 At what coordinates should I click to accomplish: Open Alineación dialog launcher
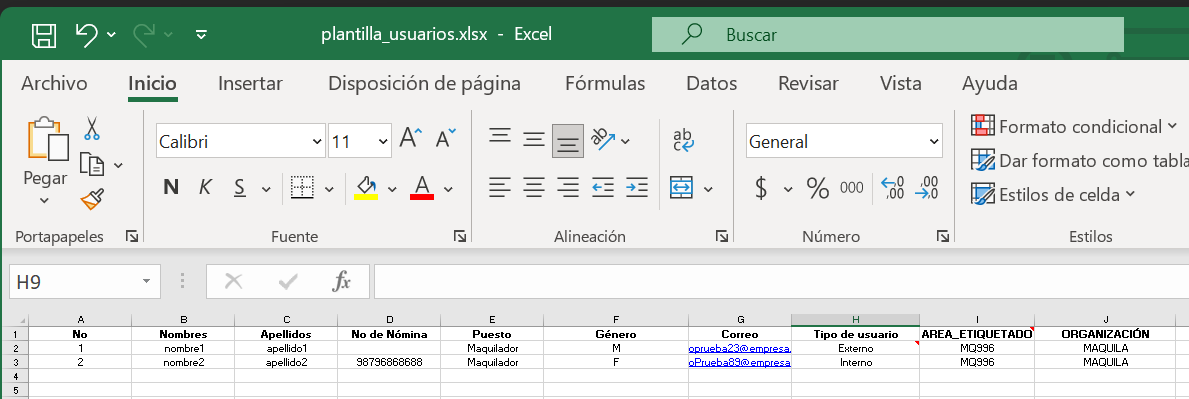click(721, 237)
